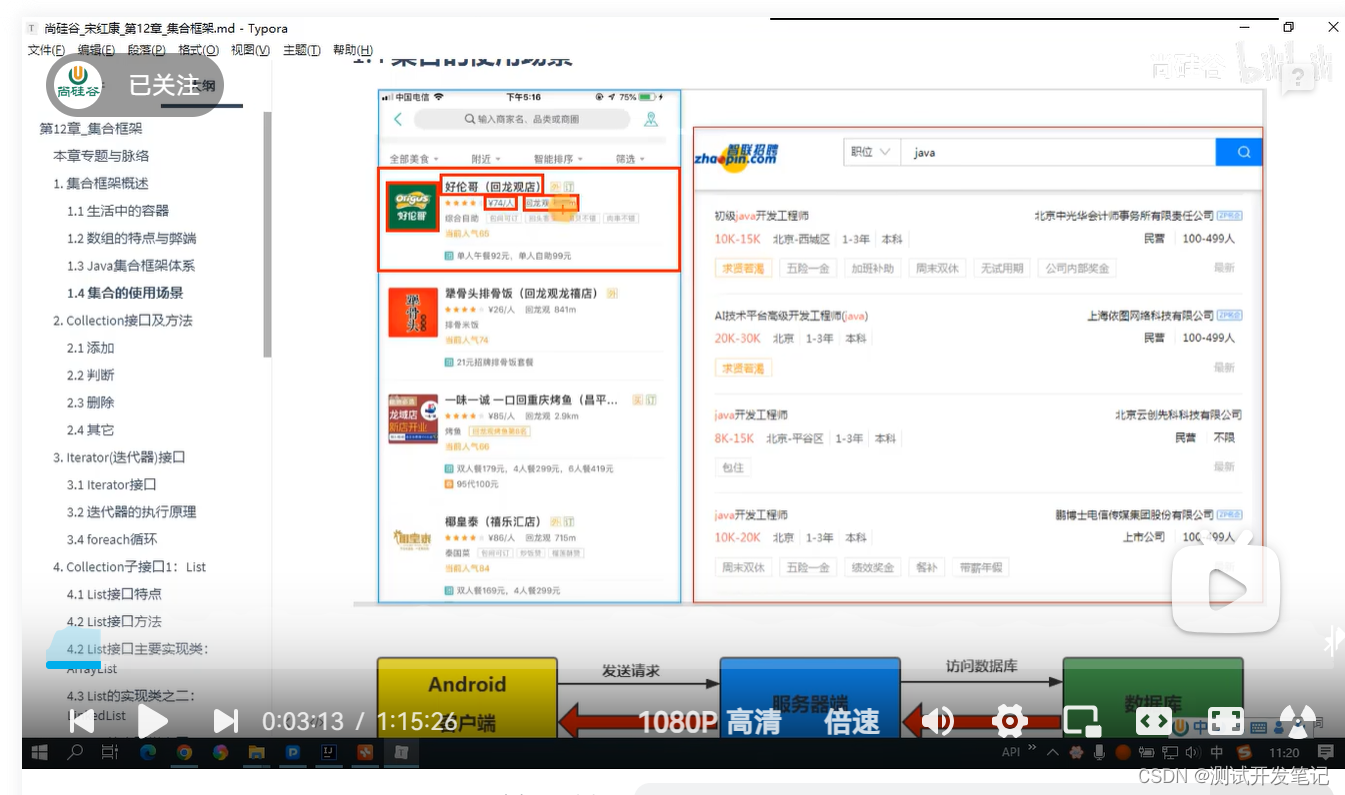Play the video from the control bar
The height and width of the screenshot is (795, 1345).
coord(152,721)
